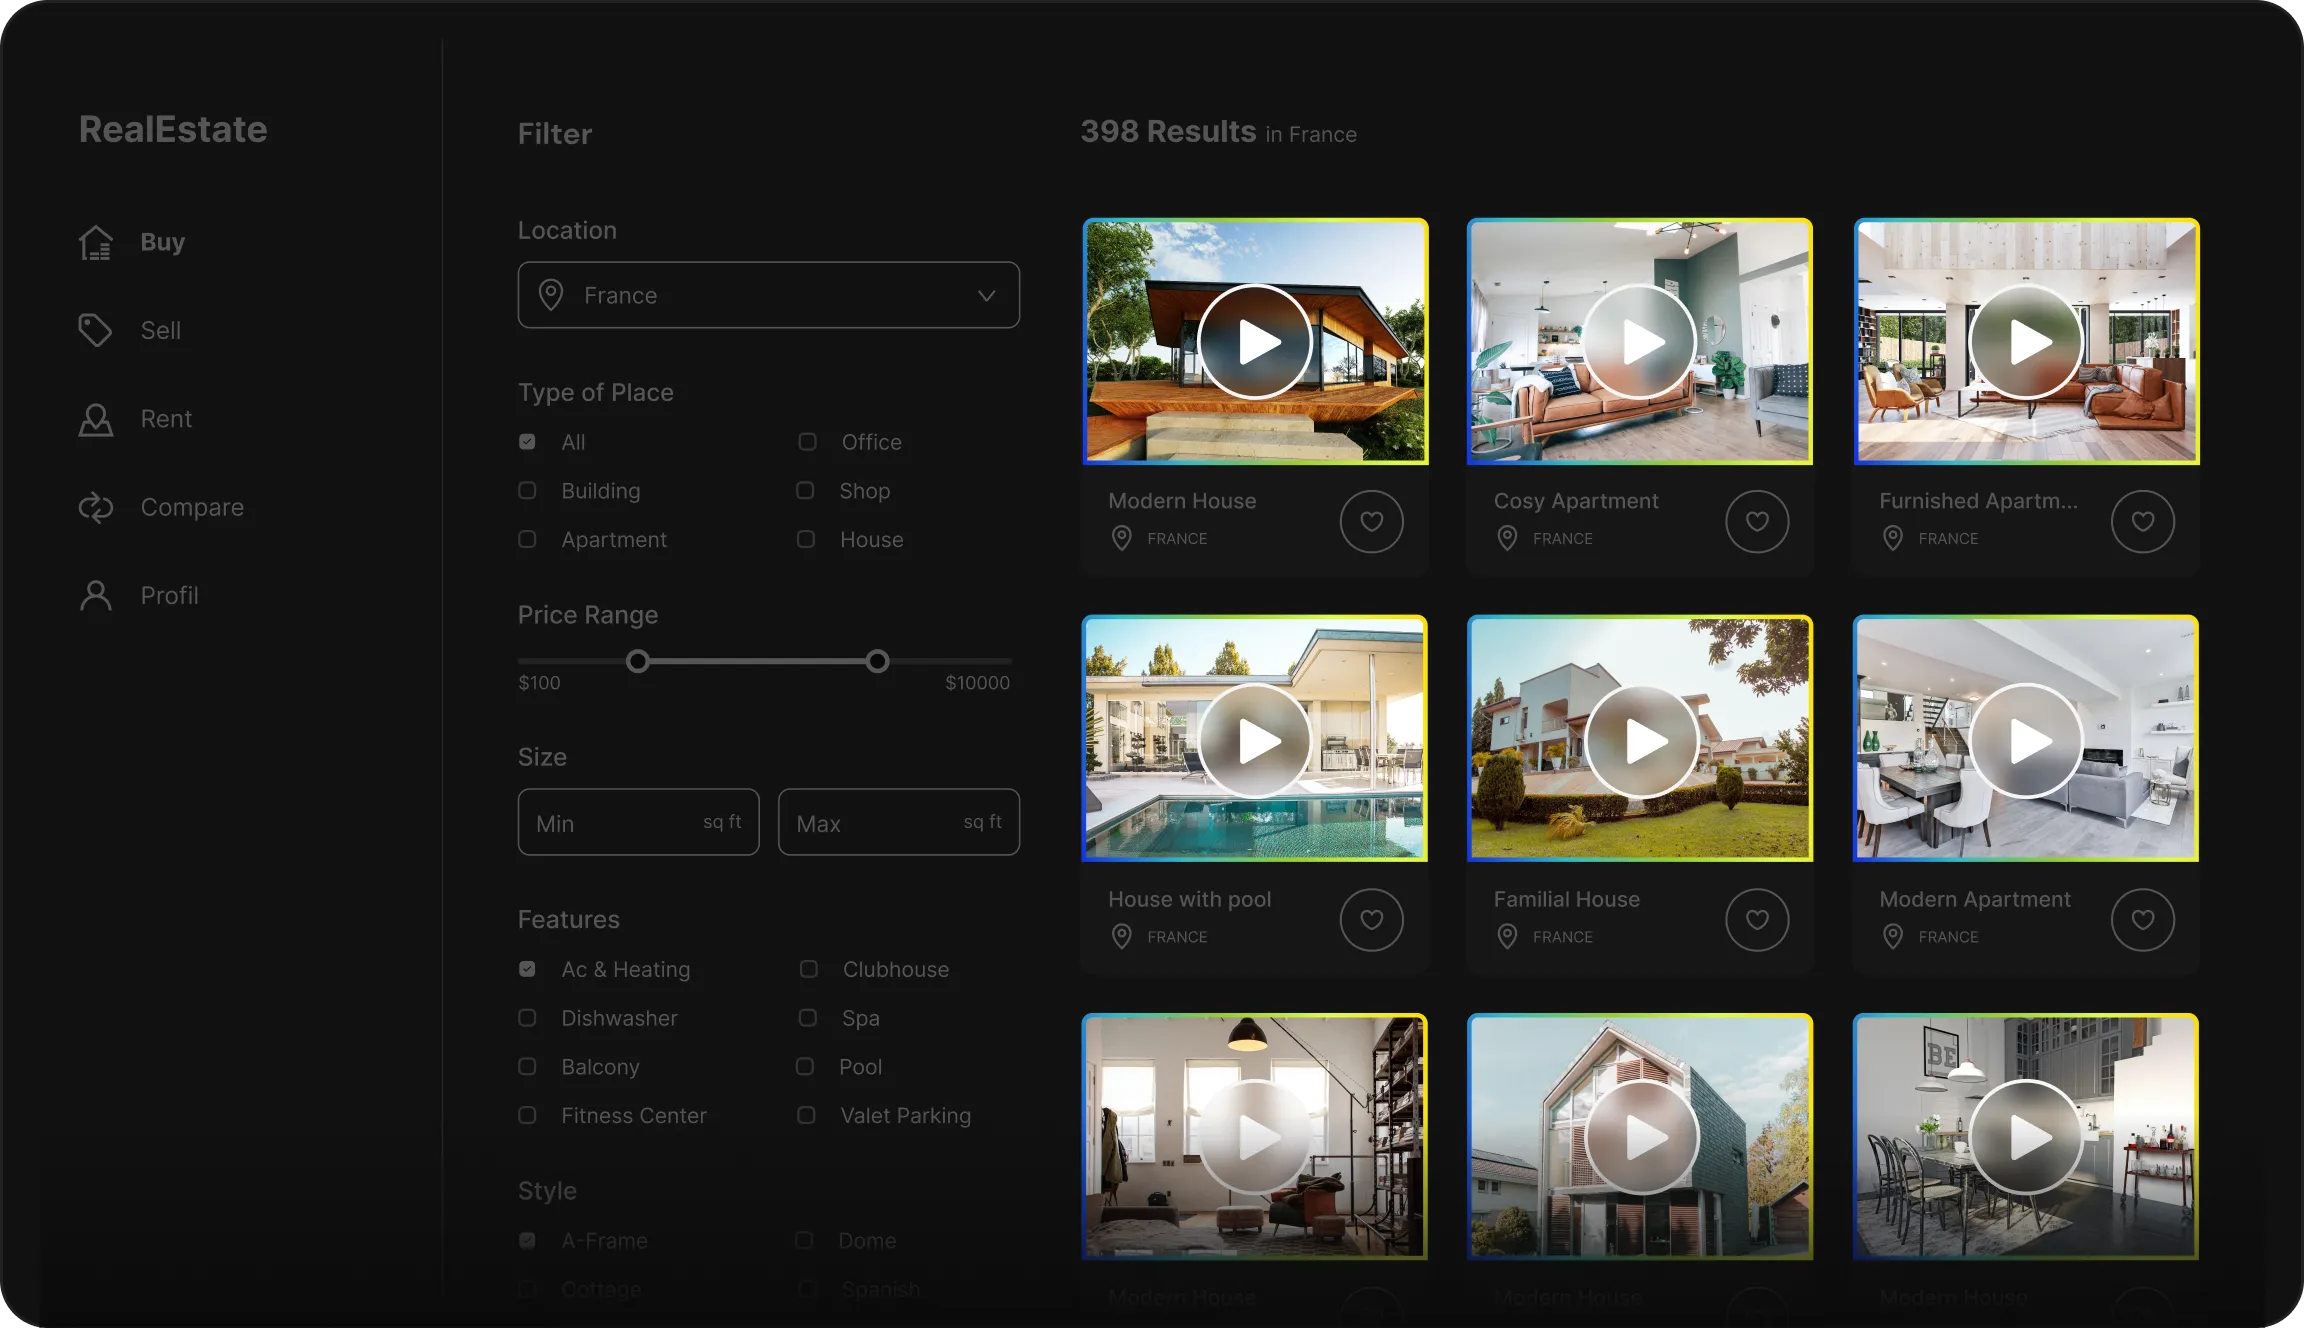This screenshot has width=2304, height=1328.
Task: Click the Compare arrows icon
Action: coord(96,507)
